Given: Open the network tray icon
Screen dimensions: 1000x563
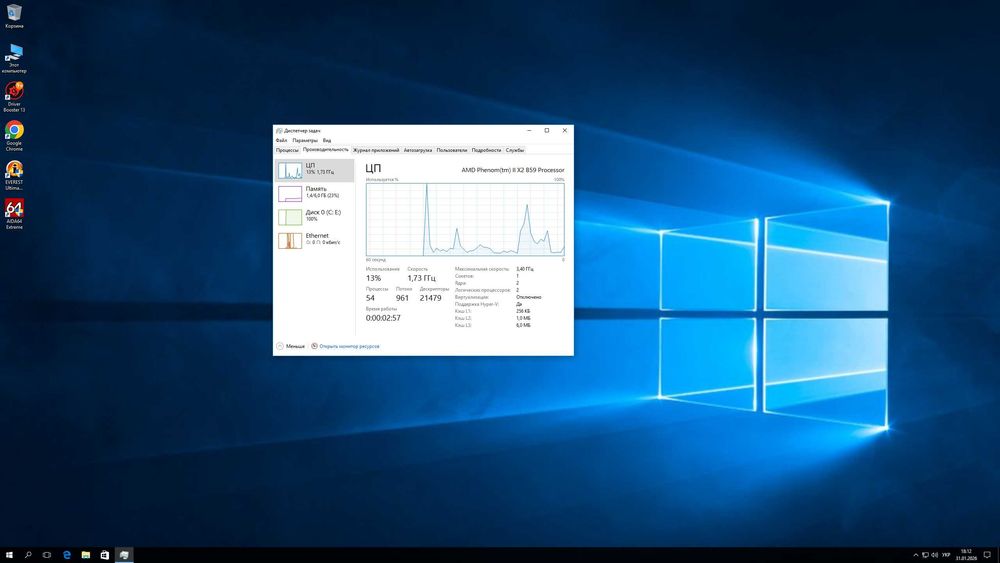Looking at the screenshot, I should tap(925, 555).
